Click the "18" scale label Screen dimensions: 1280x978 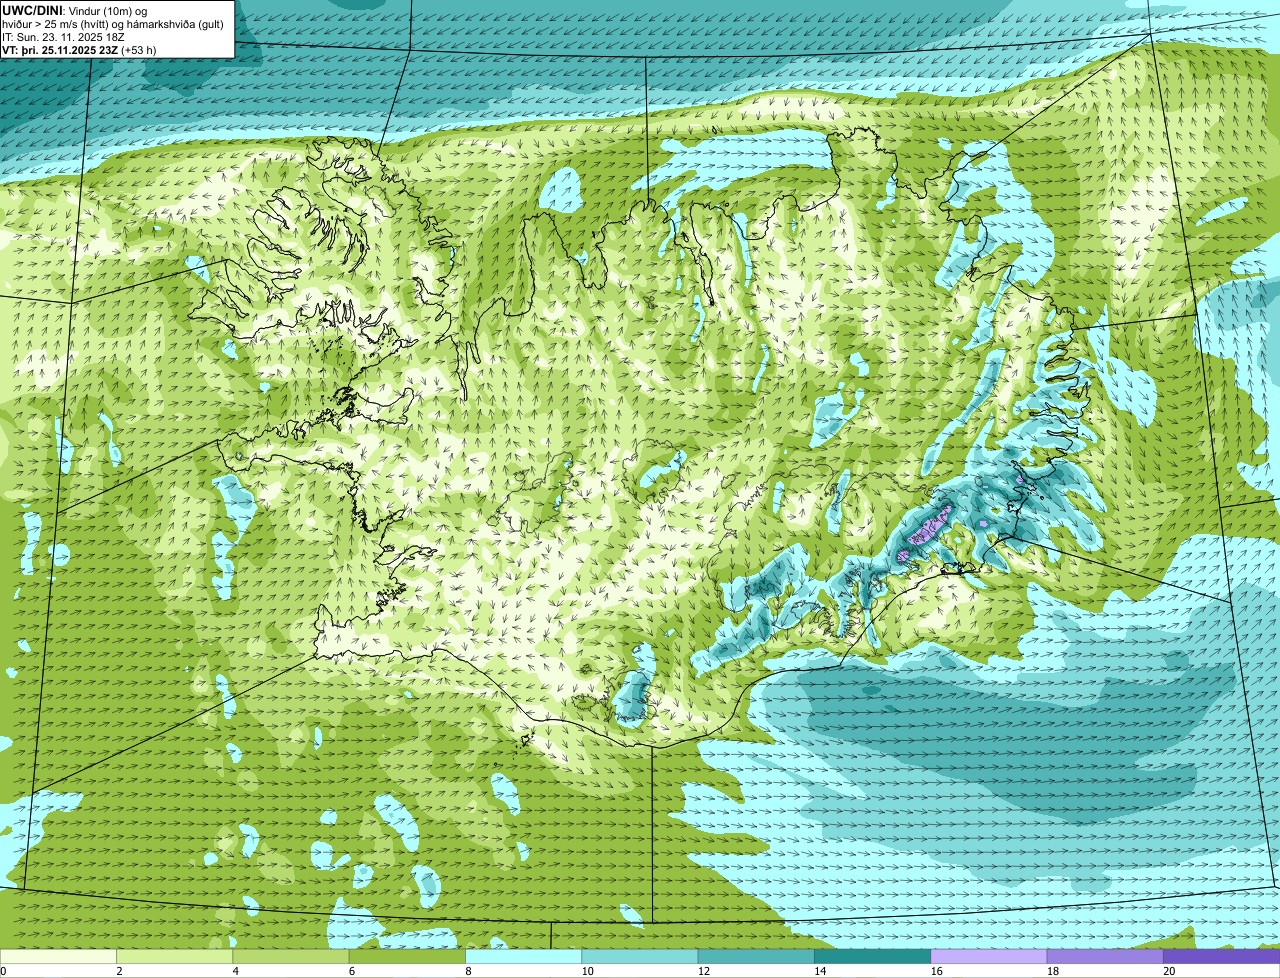click(1053, 971)
